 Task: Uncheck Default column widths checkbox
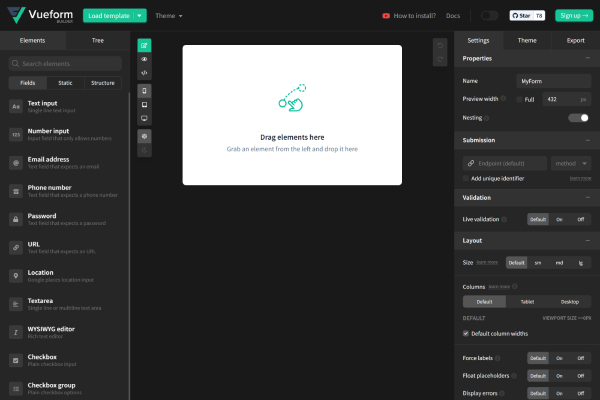(466, 333)
